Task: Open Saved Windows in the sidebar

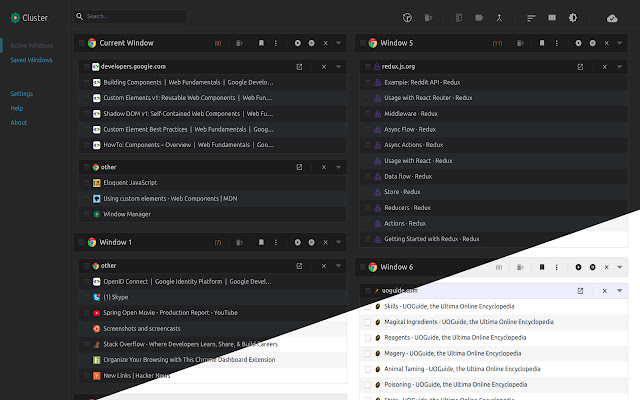Action: 31,60
